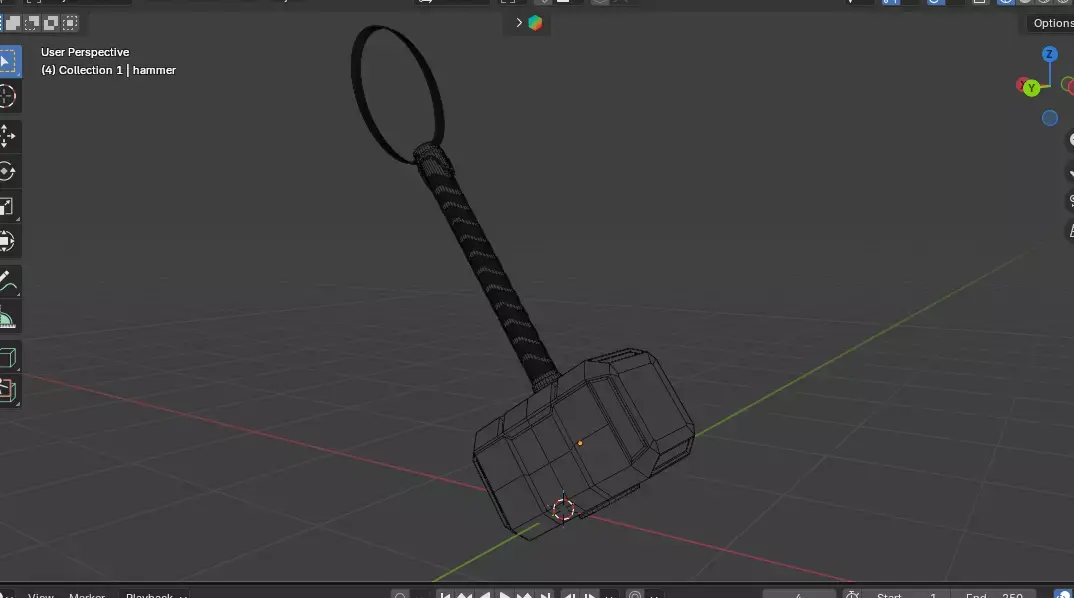Snap view to negative Z gizmo circle
This screenshot has height=598, width=1074.
point(1049,118)
